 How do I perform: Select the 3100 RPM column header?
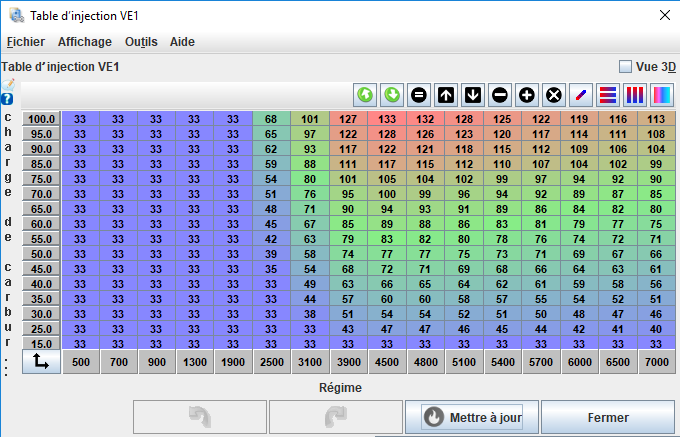(310, 362)
